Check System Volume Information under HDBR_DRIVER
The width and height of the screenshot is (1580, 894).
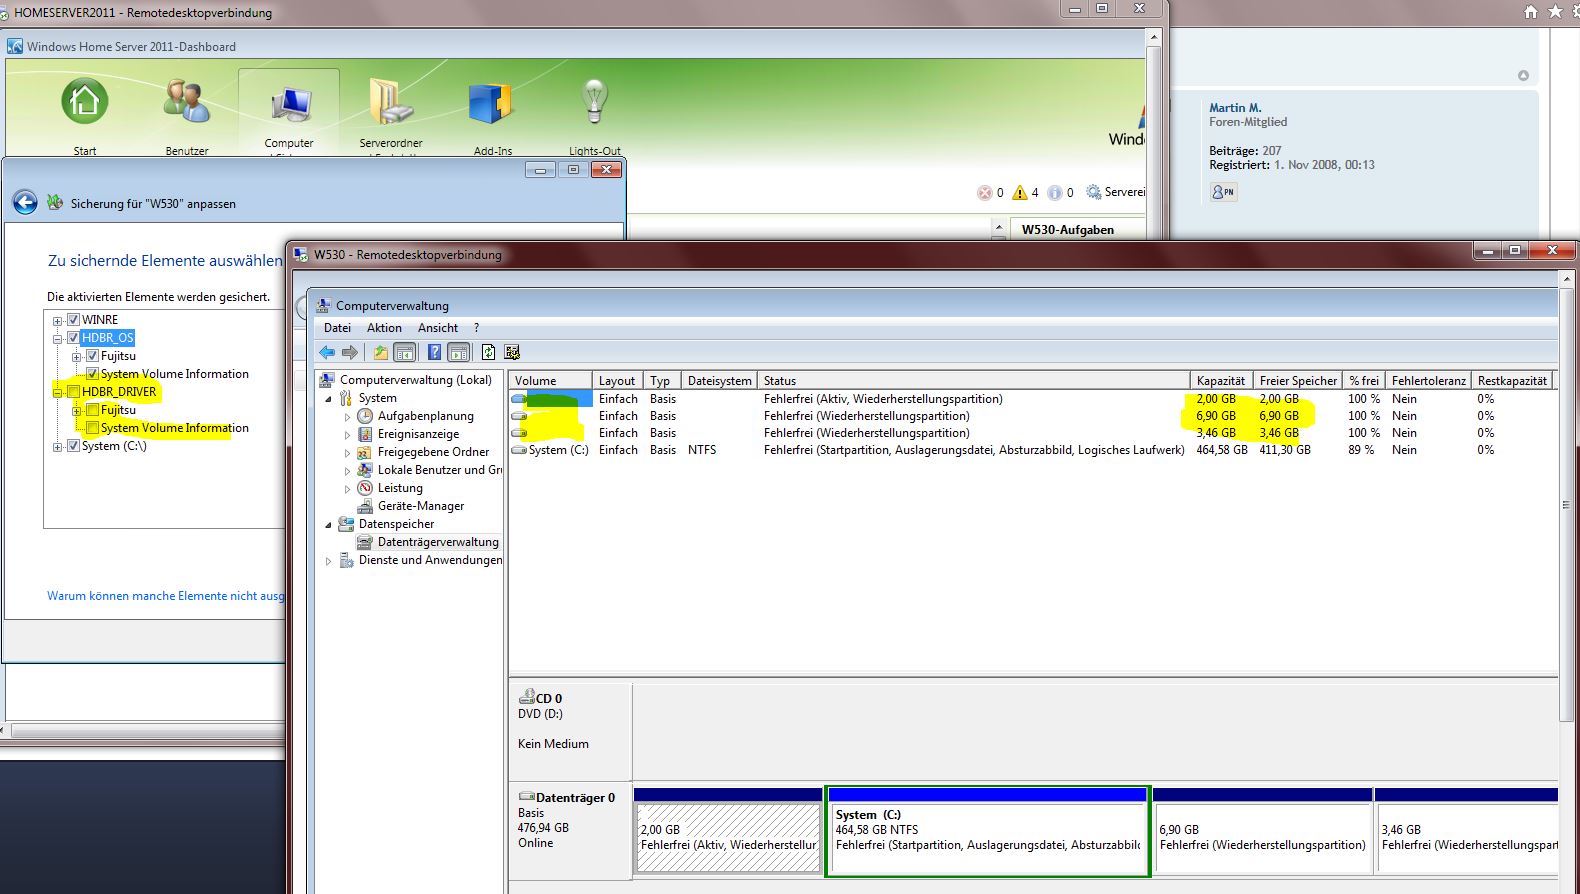(92, 428)
